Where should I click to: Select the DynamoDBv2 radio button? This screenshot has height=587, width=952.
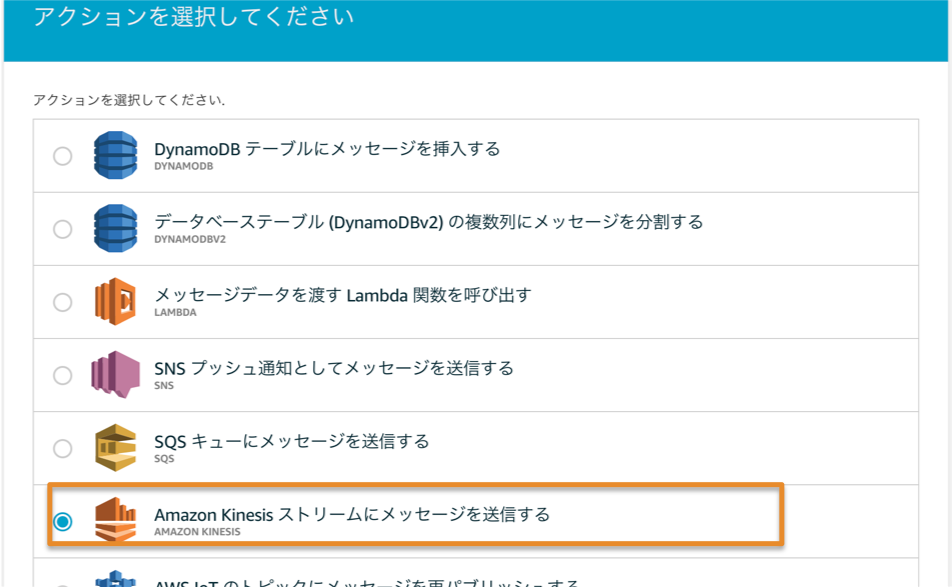pyautogui.click(x=63, y=229)
